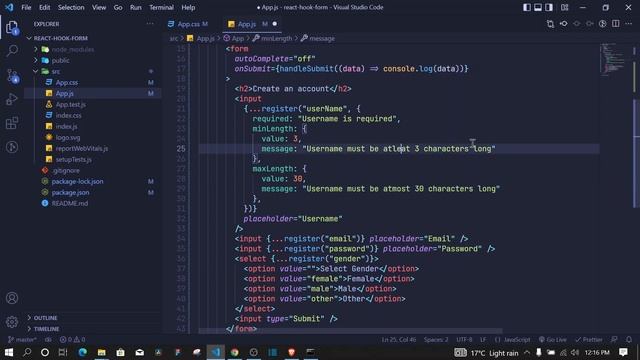Click Prettier status bar item
Image resolution: width=640 pixels, height=360 pixels.
coord(589,340)
